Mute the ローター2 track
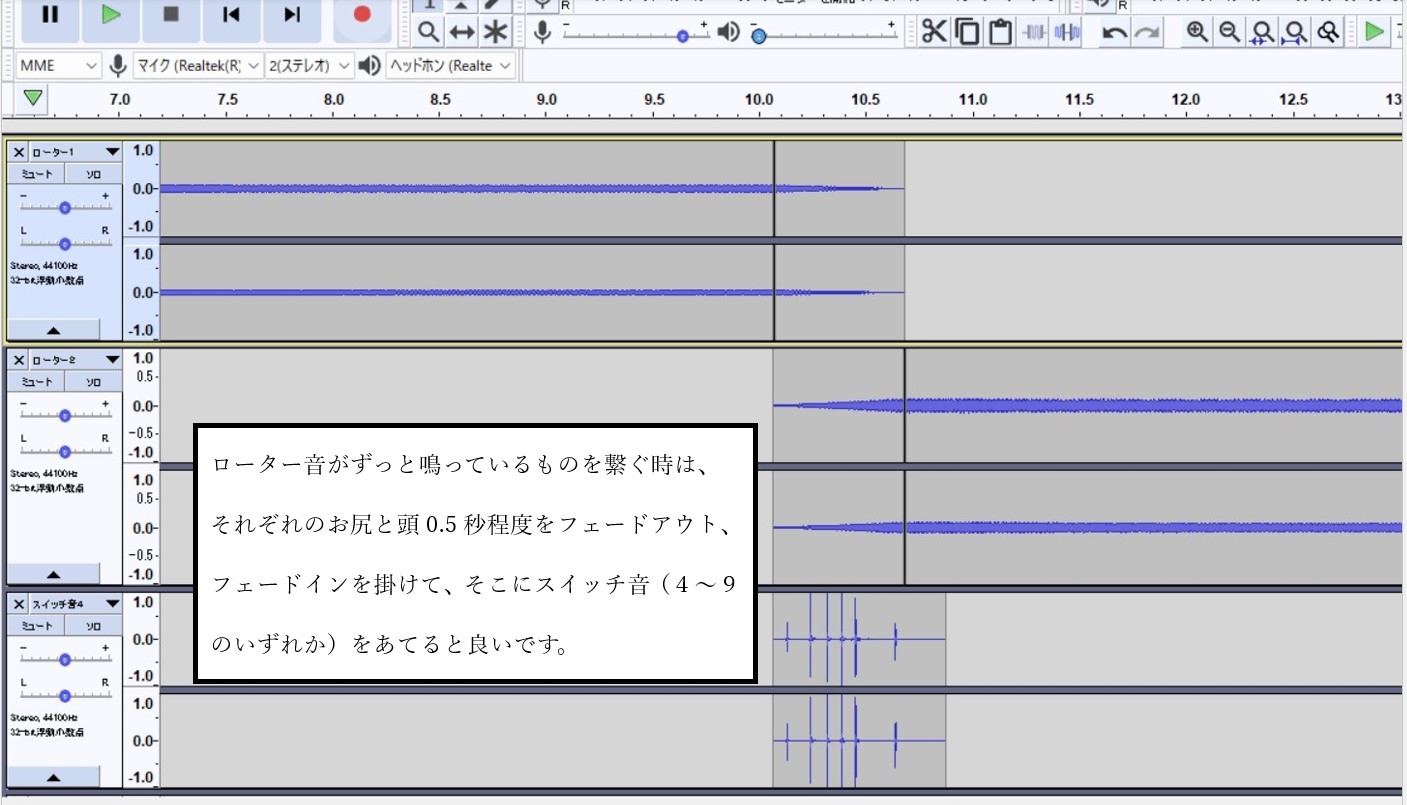1407x805 pixels. (x=37, y=382)
